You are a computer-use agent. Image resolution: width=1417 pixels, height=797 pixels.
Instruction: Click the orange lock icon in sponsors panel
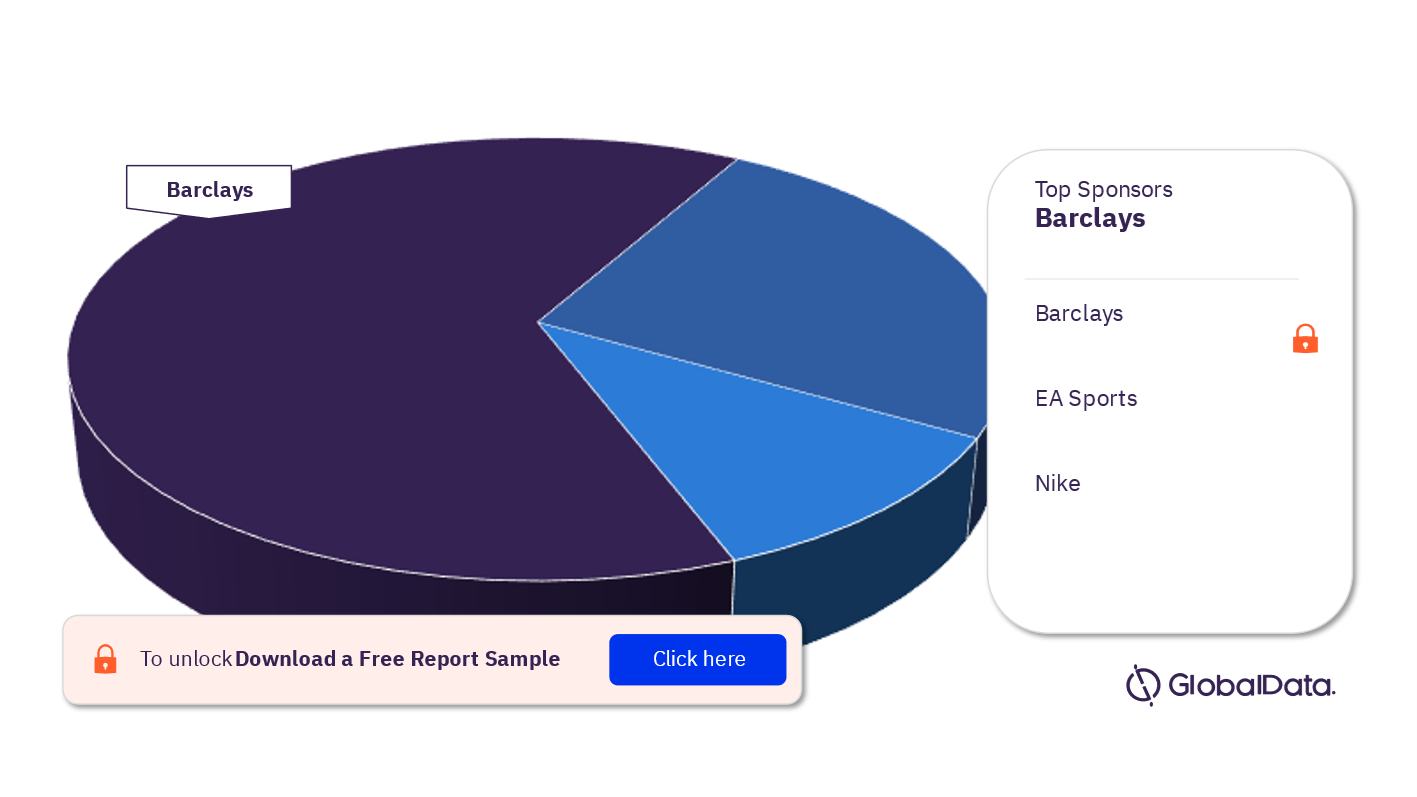(1305, 339)
